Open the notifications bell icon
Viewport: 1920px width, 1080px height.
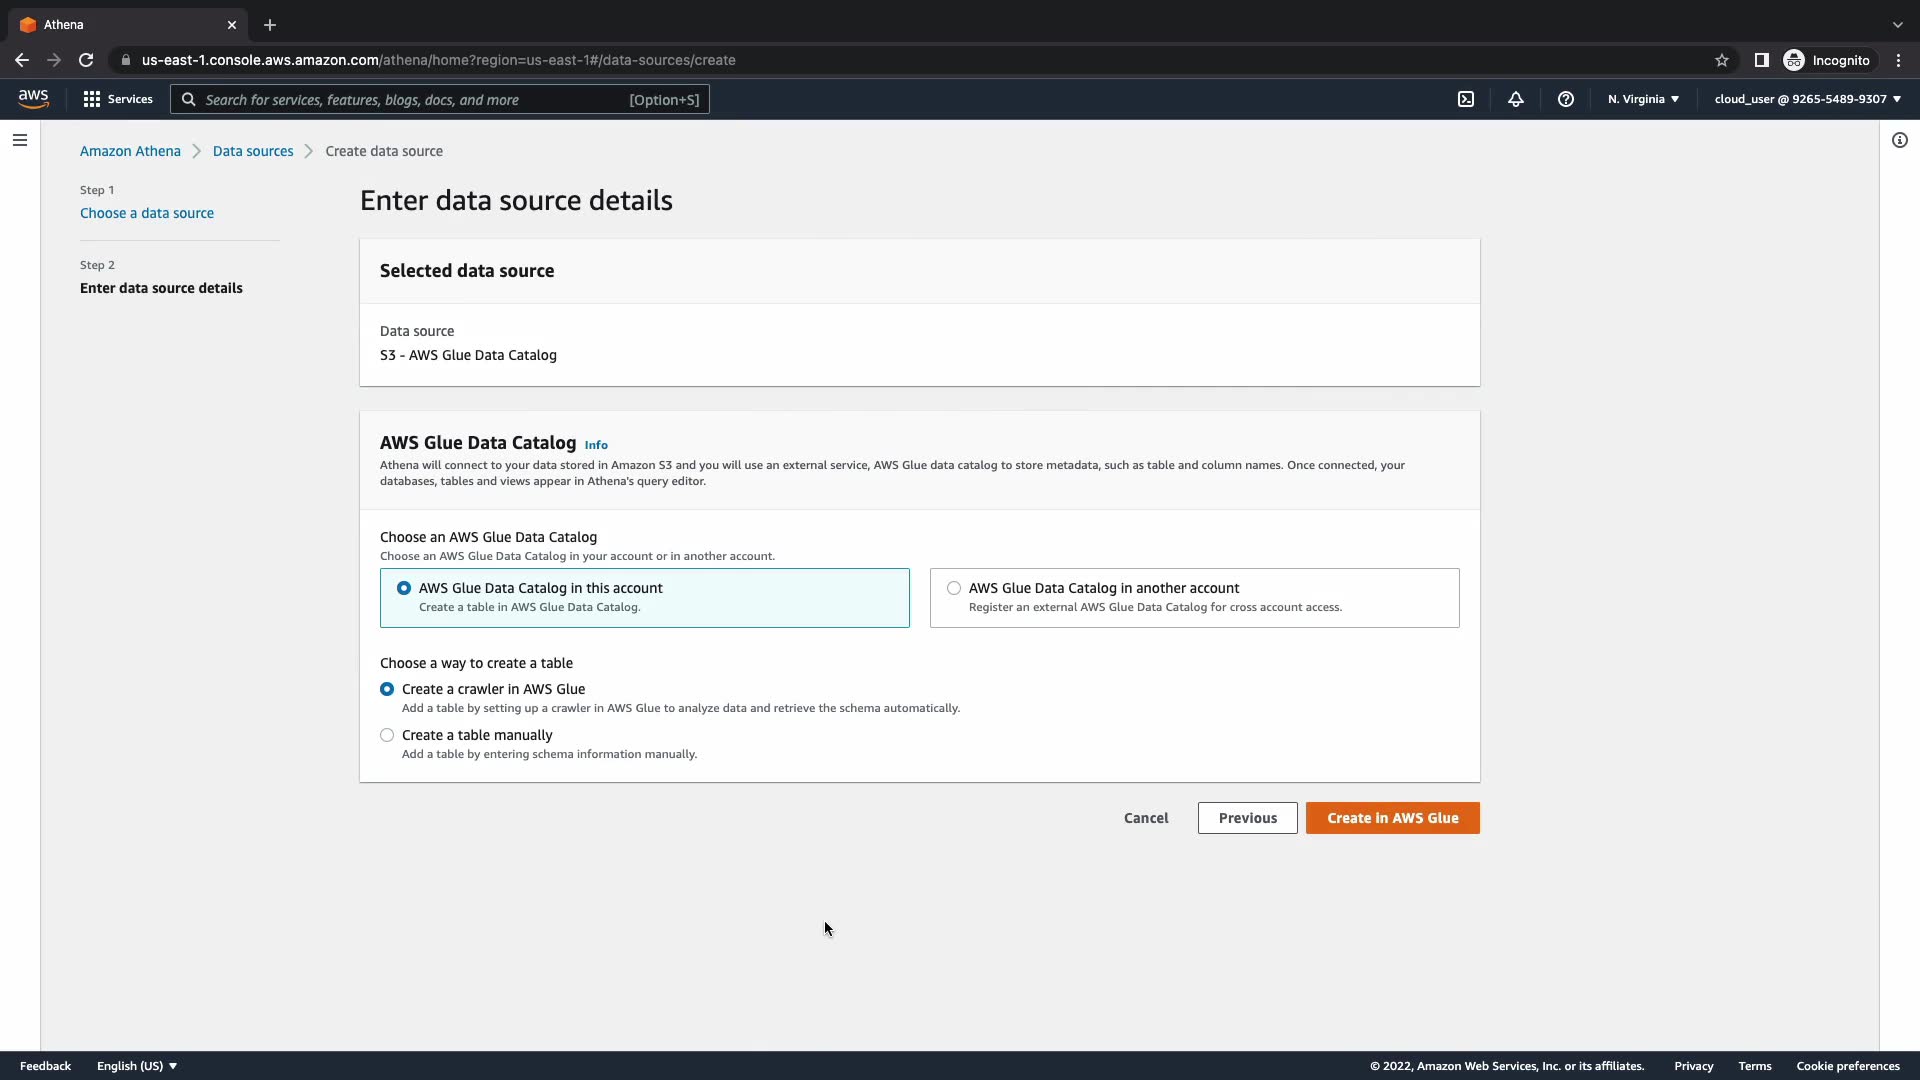click(x=1516, y=99)
